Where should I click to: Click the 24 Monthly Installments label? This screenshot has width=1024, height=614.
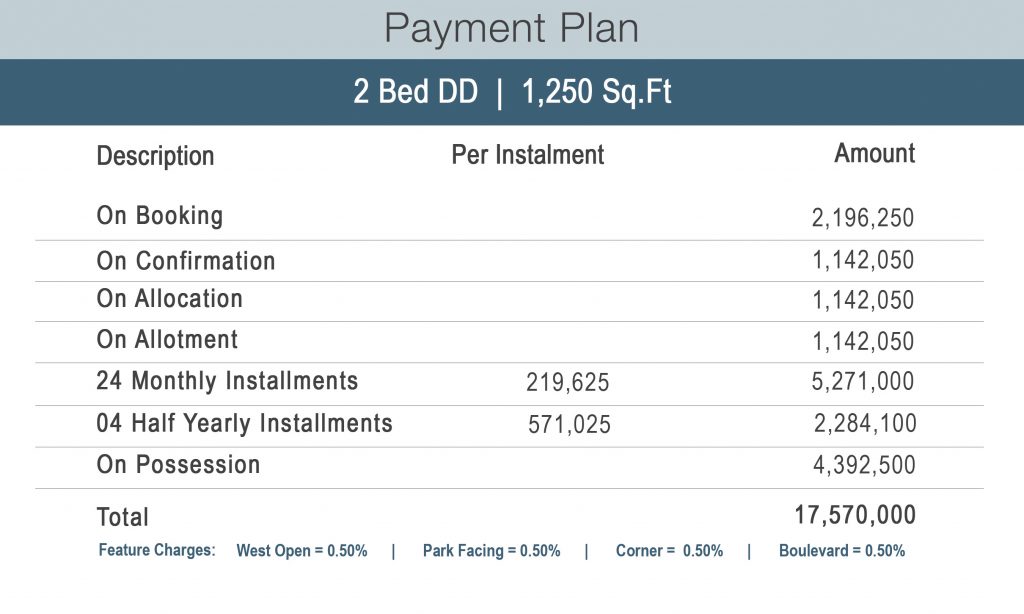pos(227,381)
